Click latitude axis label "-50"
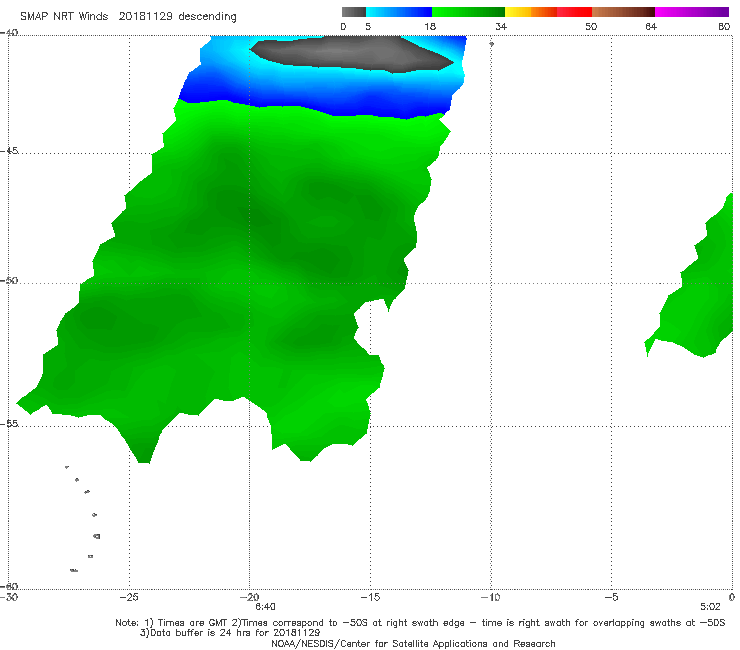Viewport: 740px width, 650px height. (x=9, y=280)
